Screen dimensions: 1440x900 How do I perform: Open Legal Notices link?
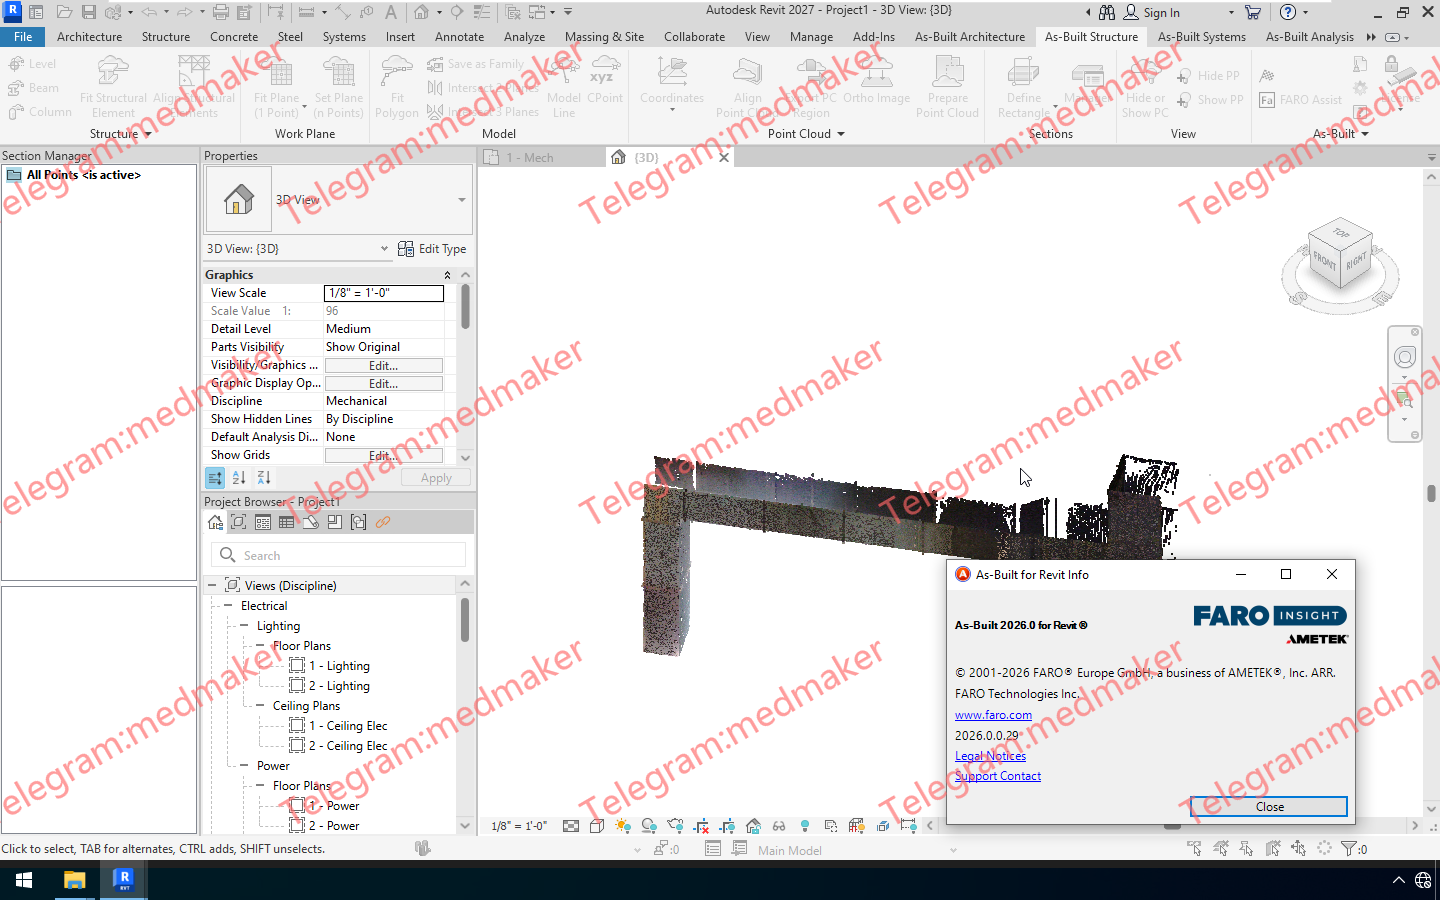[990, 756]
